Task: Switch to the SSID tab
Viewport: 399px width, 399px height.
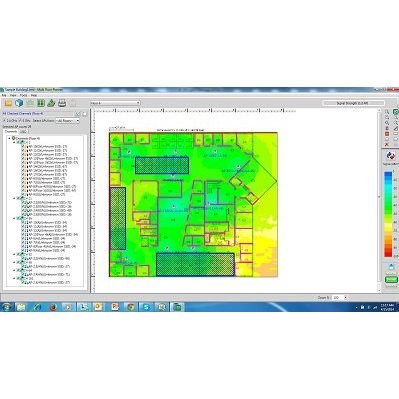Action: point(23,132)
